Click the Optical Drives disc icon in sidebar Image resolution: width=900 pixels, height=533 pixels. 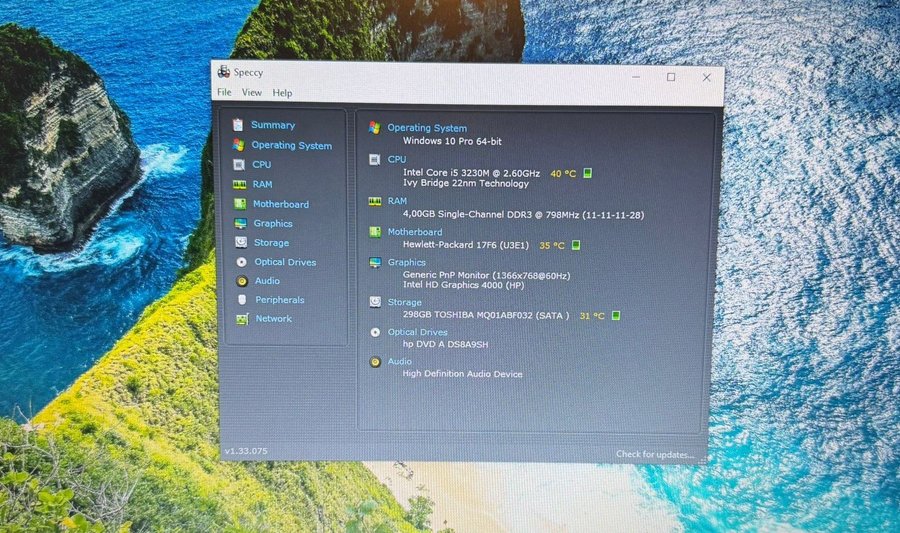242,262
